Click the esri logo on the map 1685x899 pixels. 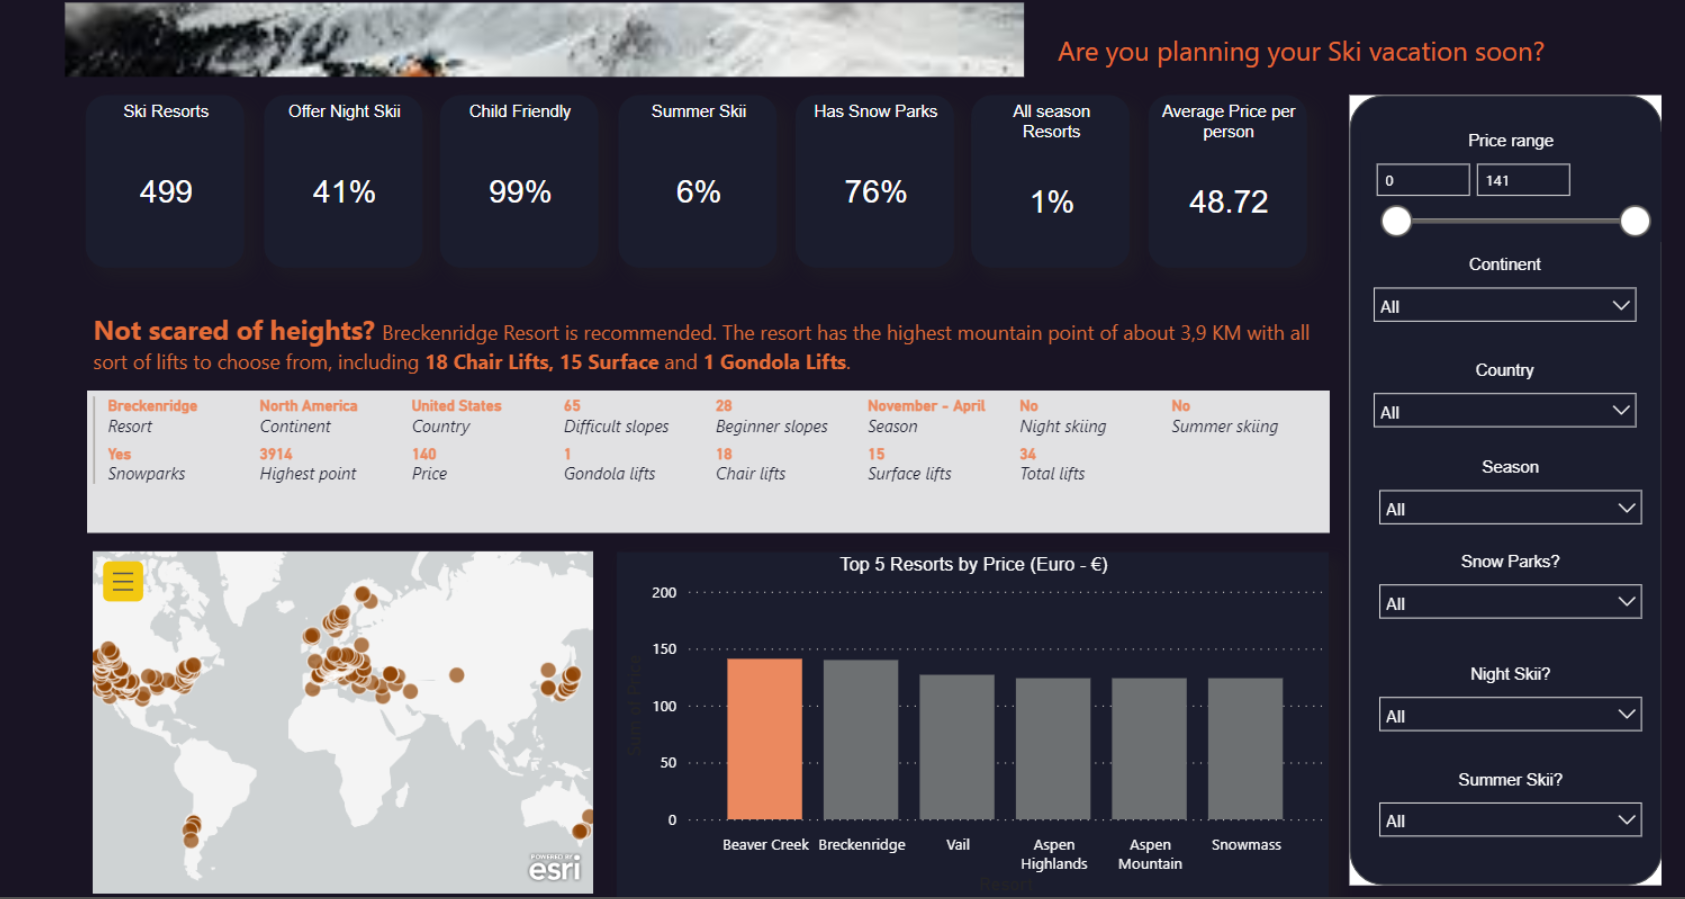pos(555,867)
